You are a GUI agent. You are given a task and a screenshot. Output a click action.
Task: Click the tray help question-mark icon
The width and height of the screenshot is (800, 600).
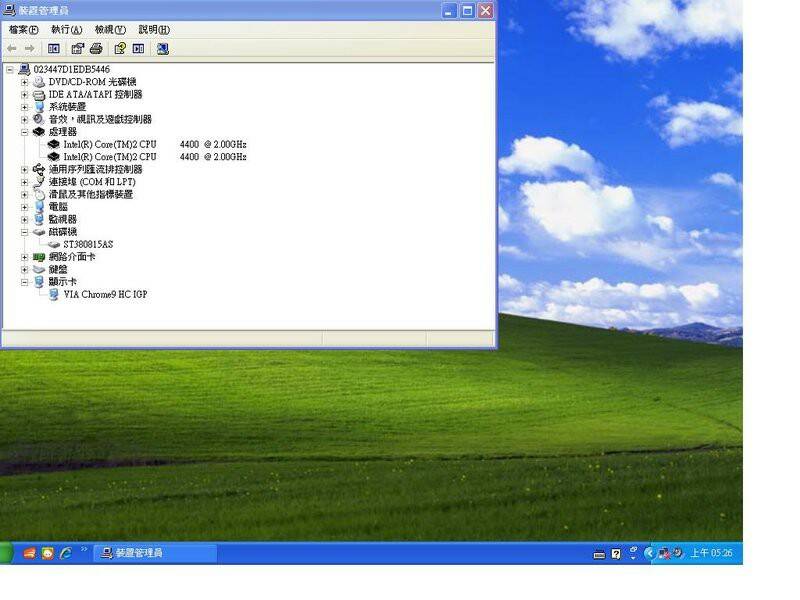point(616,554)
